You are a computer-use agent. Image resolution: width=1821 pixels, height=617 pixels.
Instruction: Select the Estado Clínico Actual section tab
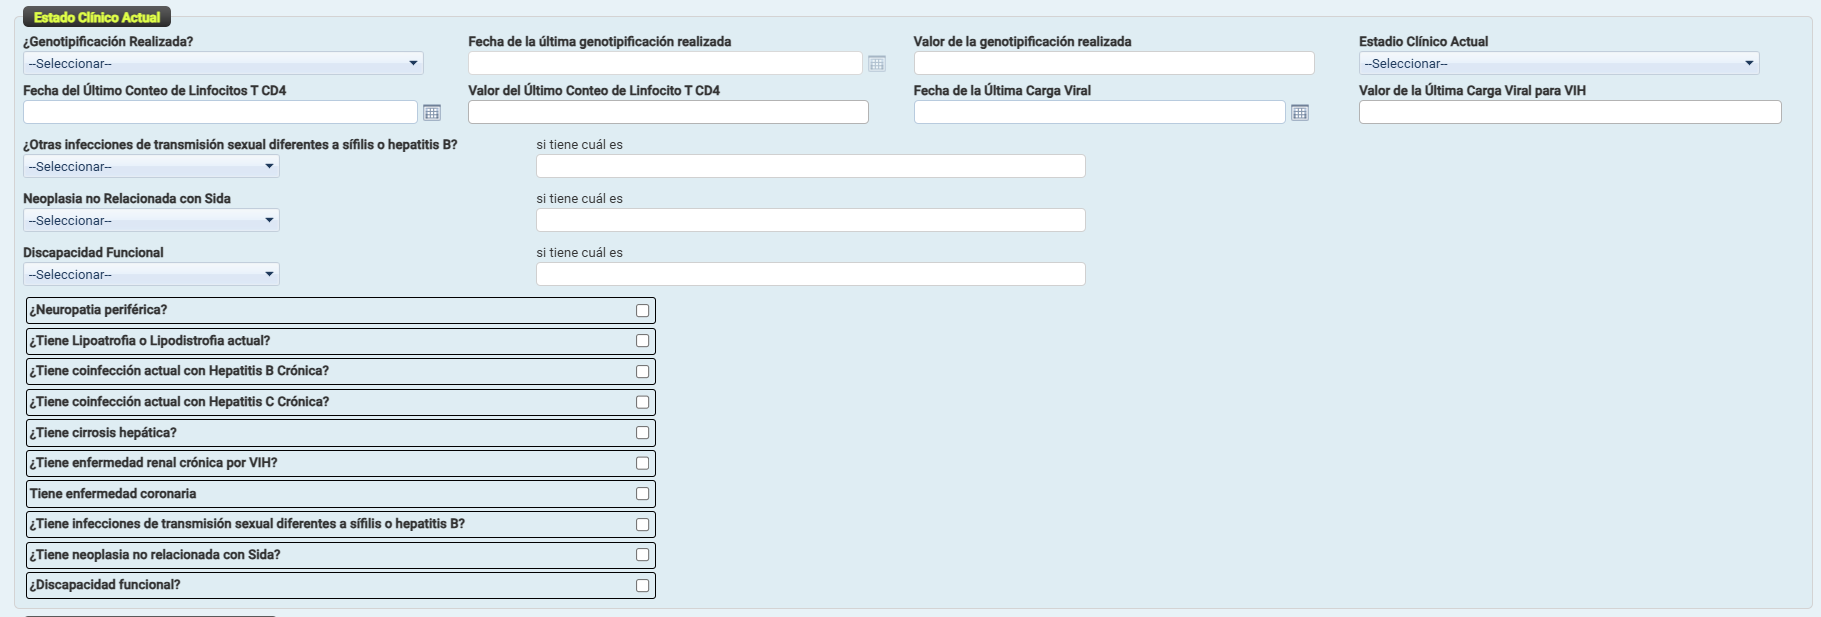pos(97,18)
